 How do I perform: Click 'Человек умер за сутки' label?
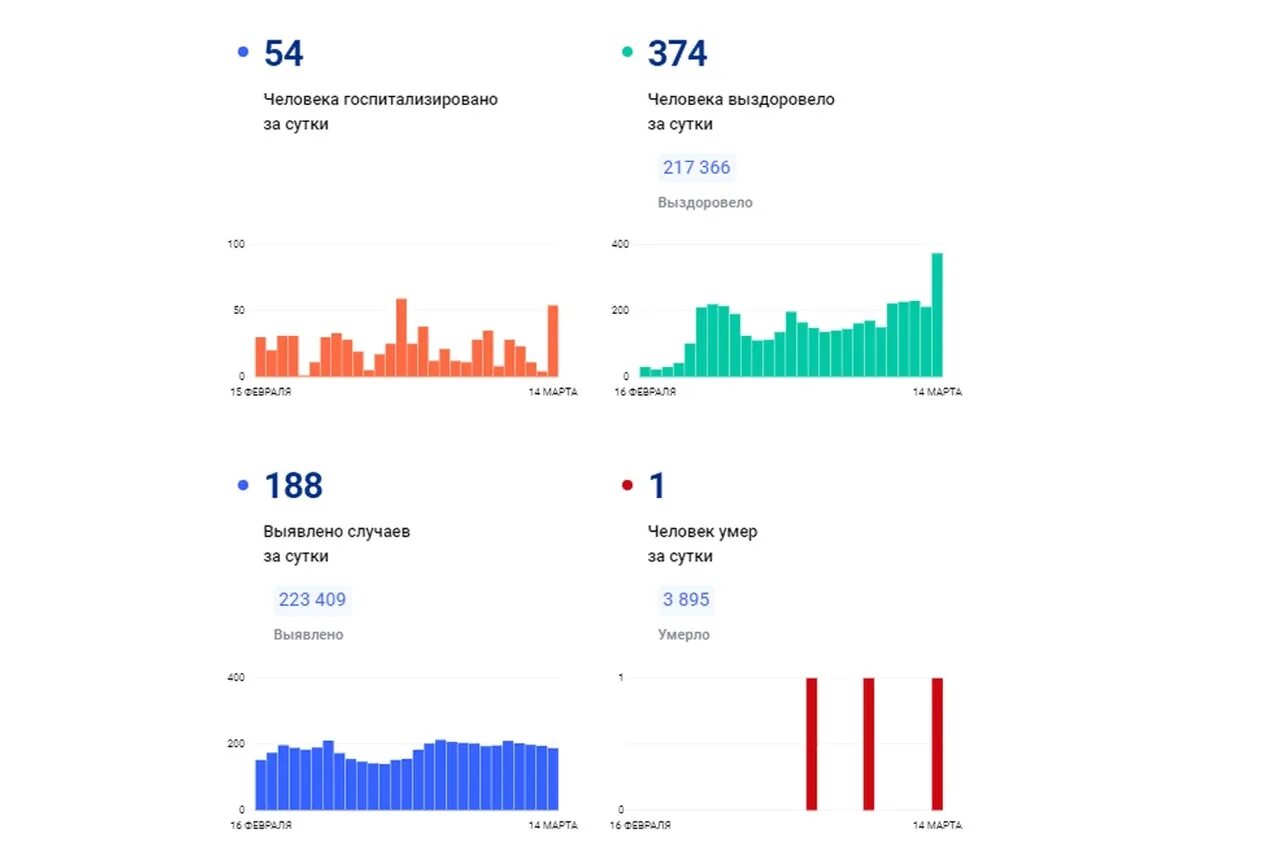pyautogui.click(x=703, y=544)
